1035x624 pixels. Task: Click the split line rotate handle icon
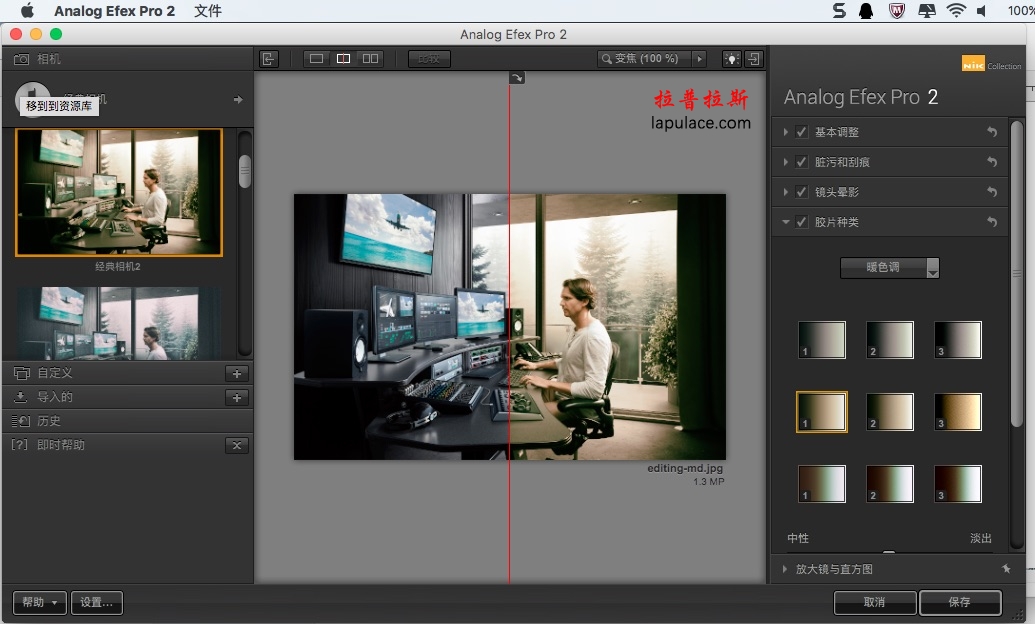[517, 78]
